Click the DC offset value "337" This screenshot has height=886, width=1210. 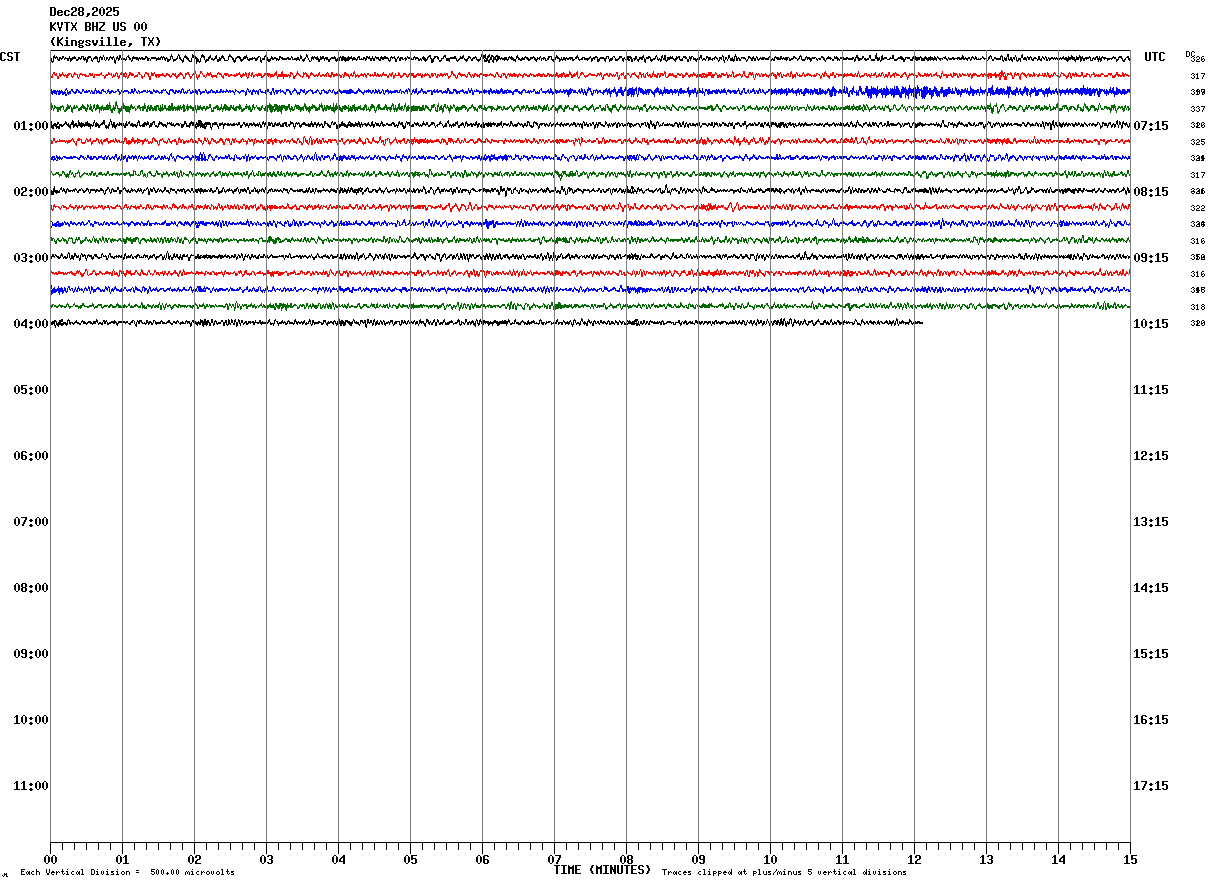click(x=1197, y=109)
